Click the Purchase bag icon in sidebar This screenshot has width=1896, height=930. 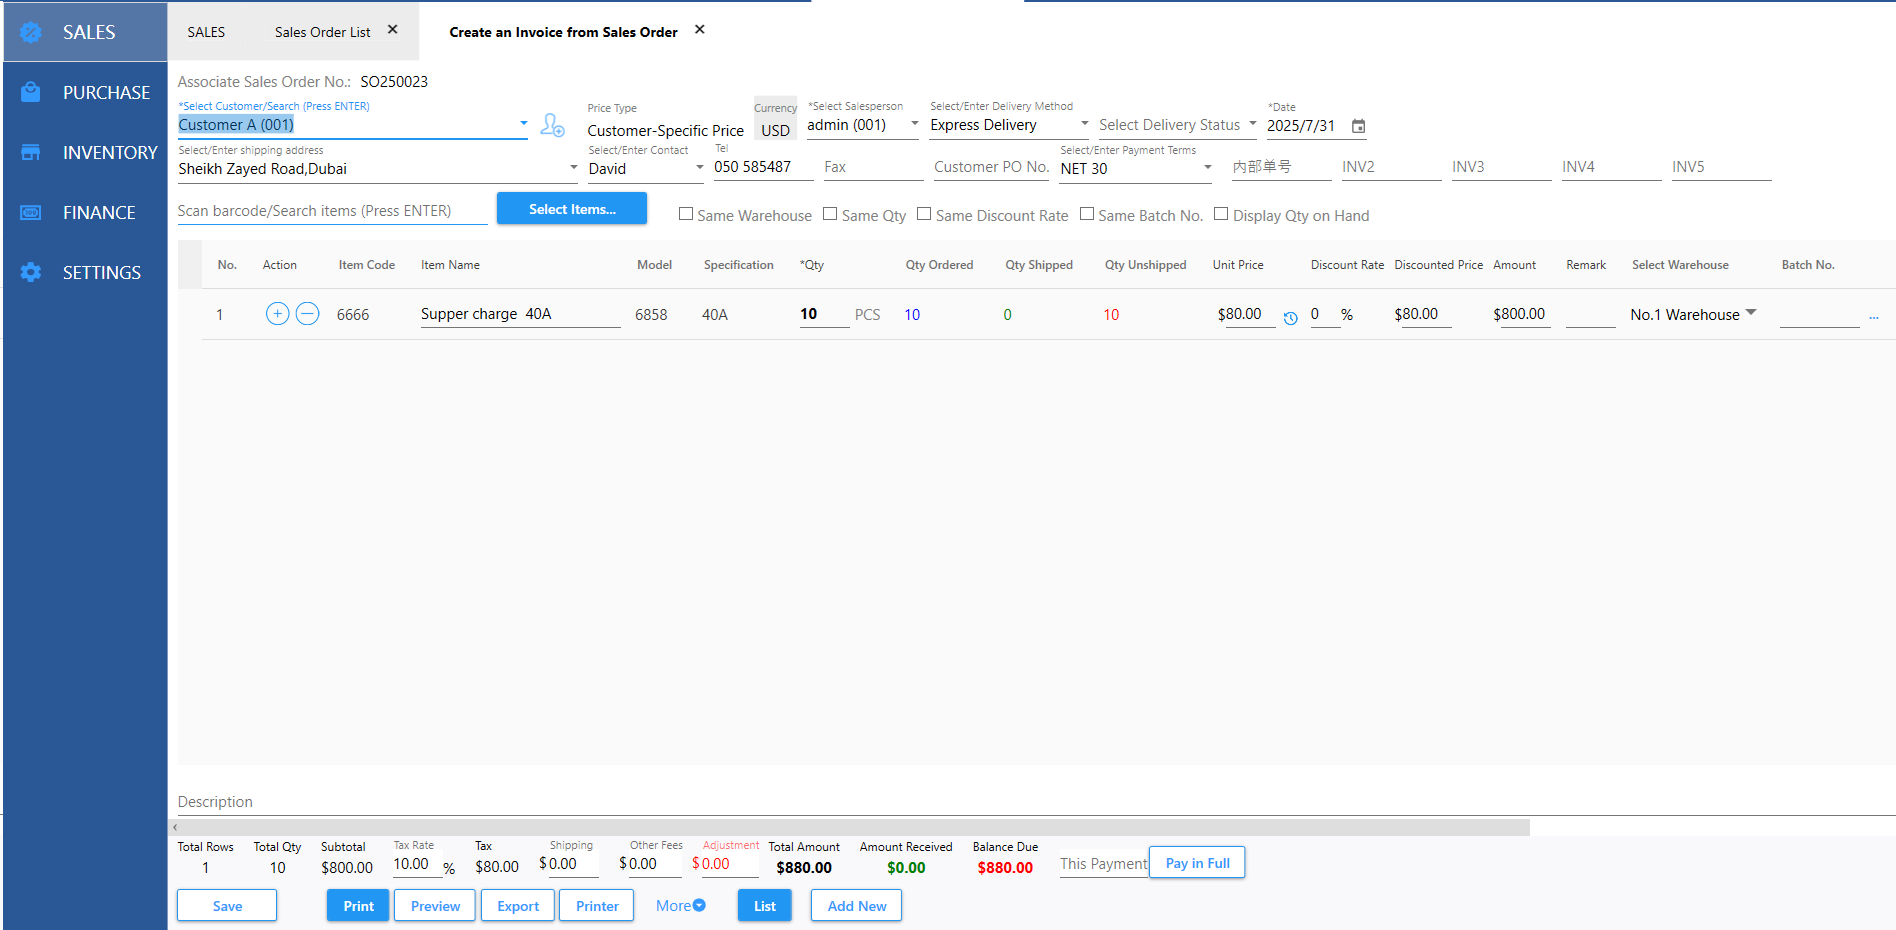31,92
